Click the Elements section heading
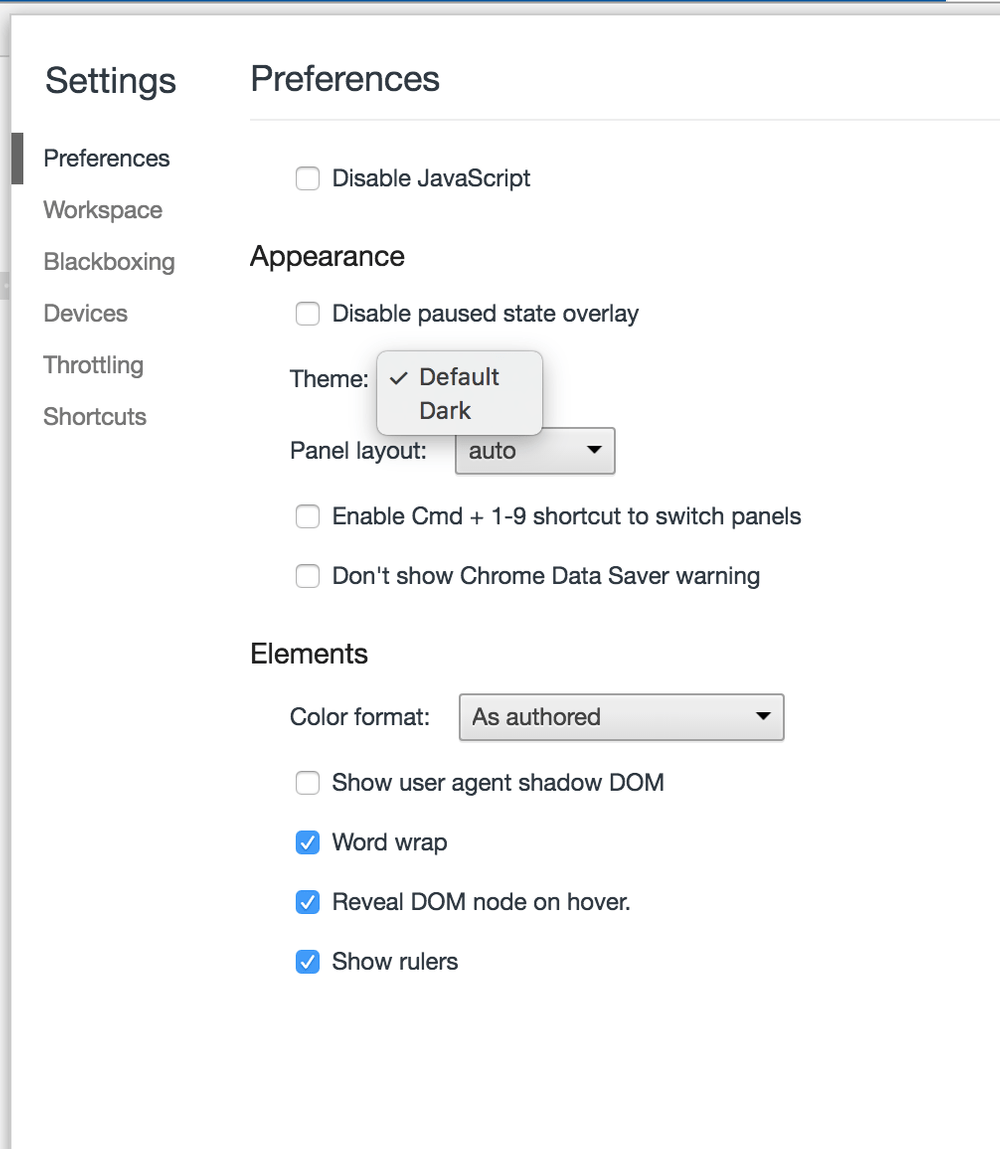The image size is (1000, 1149). point(308,654)
